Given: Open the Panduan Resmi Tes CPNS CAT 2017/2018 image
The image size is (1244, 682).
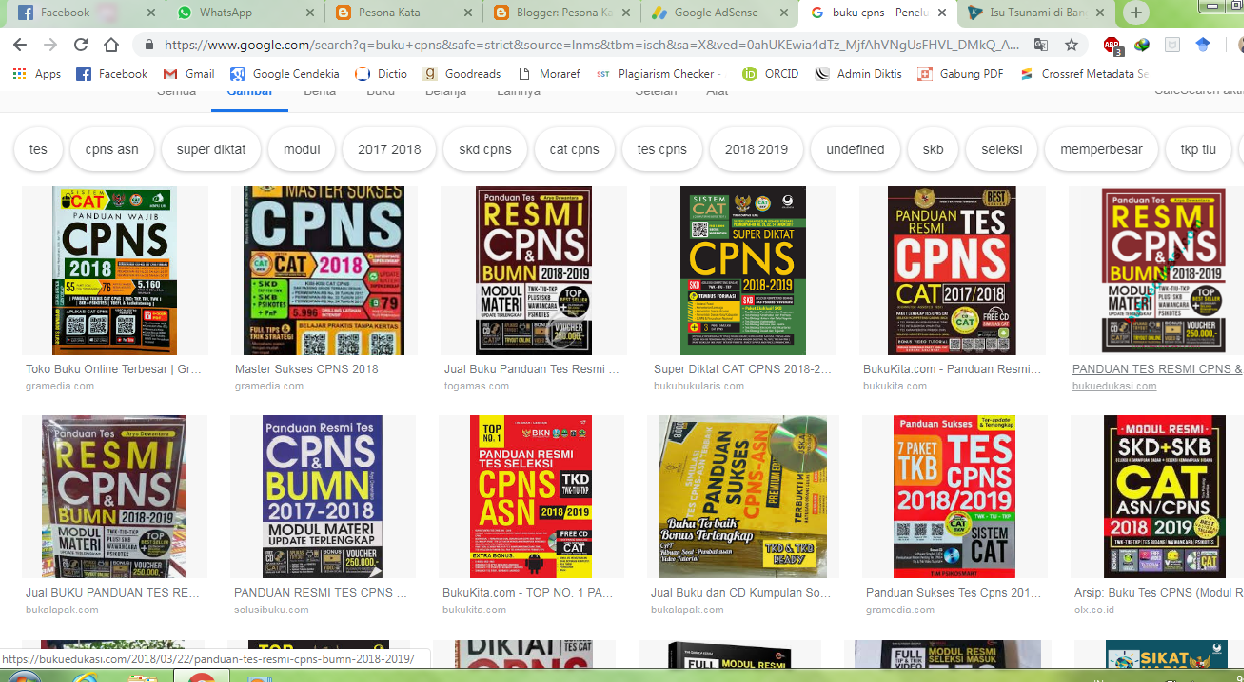Looking at the screenshot, I should pyautogui.click(x=952, y=270).
